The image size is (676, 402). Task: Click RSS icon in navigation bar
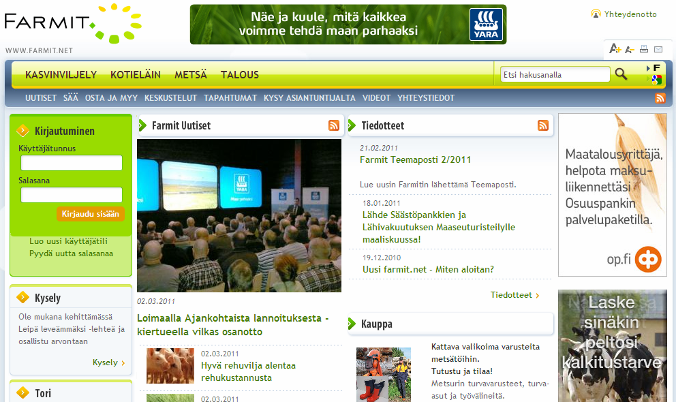(x=660, y=98)
